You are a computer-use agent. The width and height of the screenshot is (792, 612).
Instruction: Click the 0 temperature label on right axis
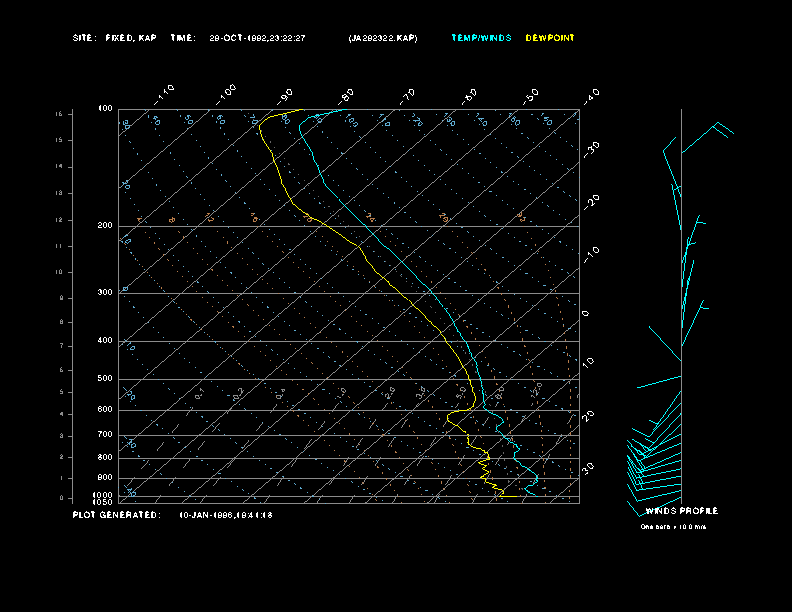coord(586,314)
